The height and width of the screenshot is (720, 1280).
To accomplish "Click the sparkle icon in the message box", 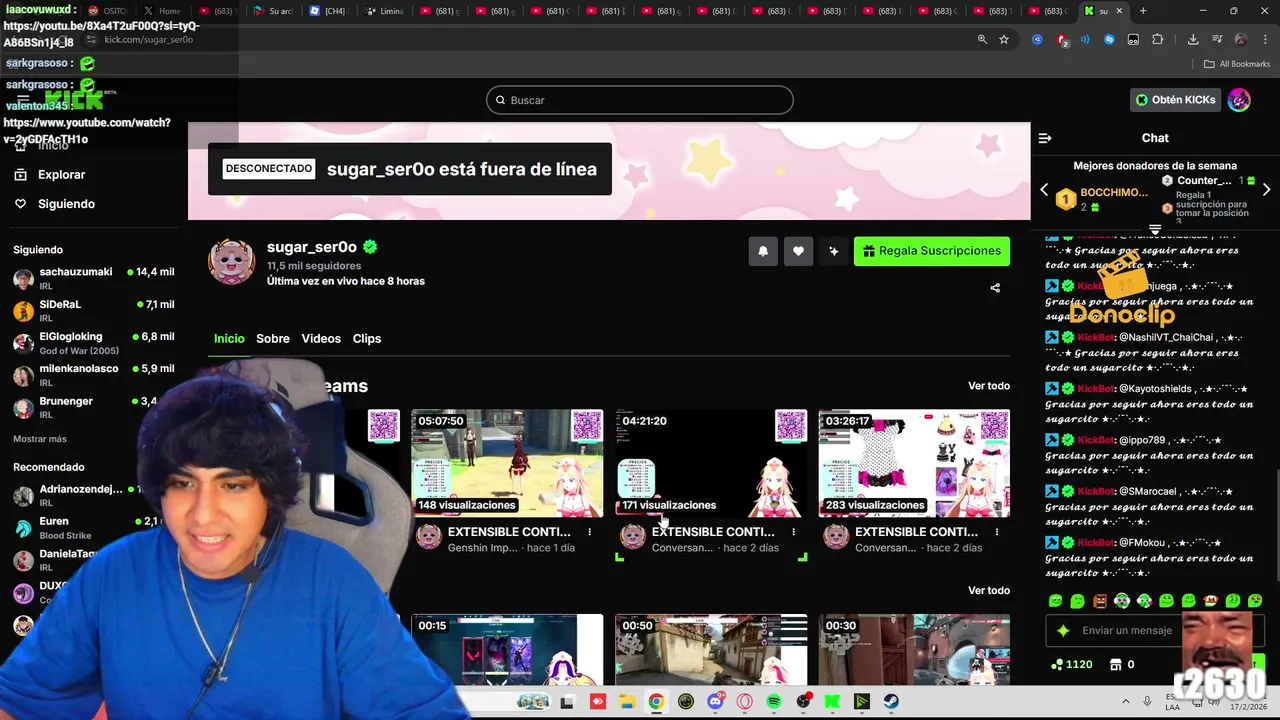I will coord(1063,631).
